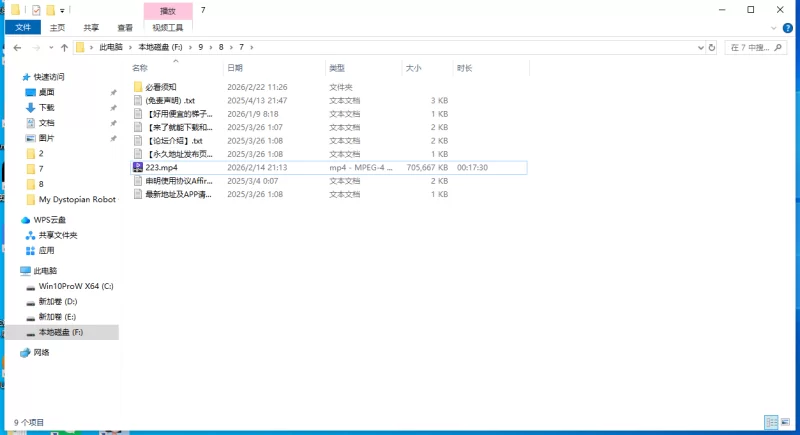800x435 pixels.
Task: Expand the ribbon with chevron arrow
Action: pos(776,28)
